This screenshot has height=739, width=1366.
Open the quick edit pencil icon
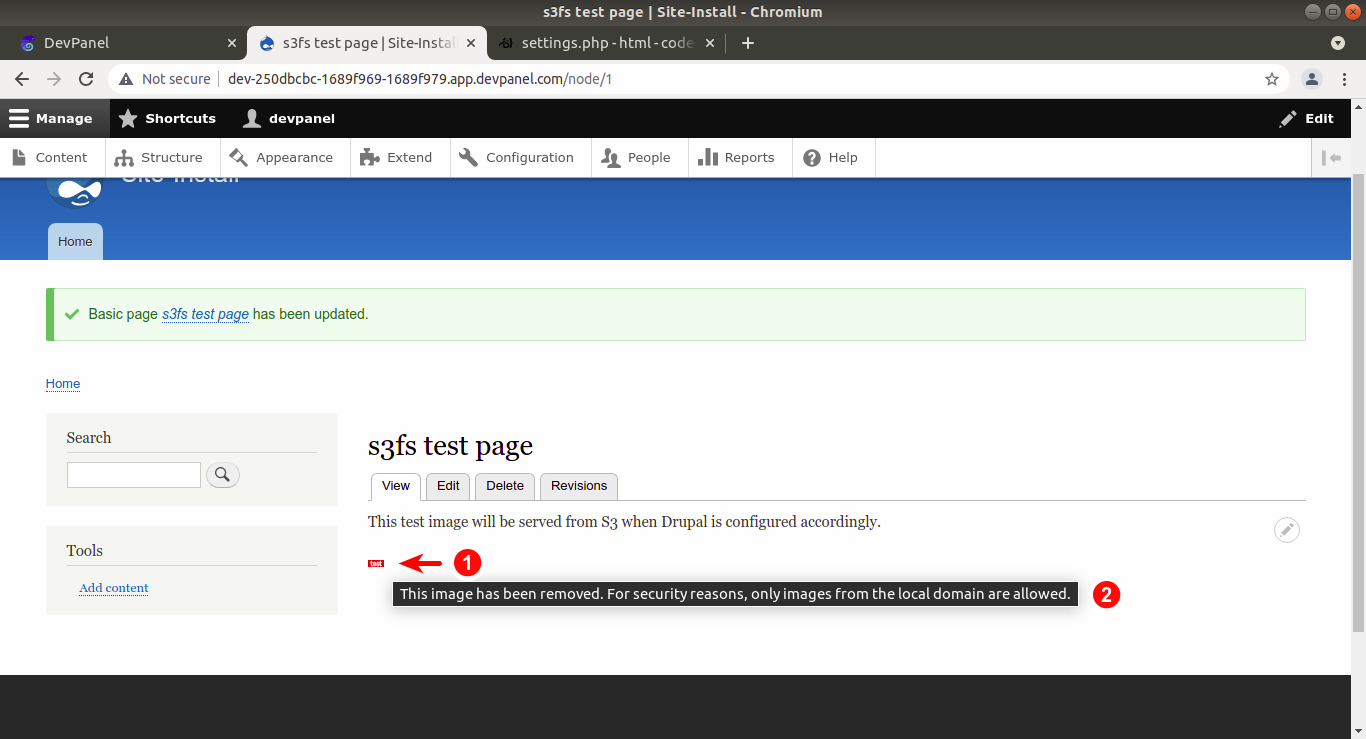point(1286,530)
